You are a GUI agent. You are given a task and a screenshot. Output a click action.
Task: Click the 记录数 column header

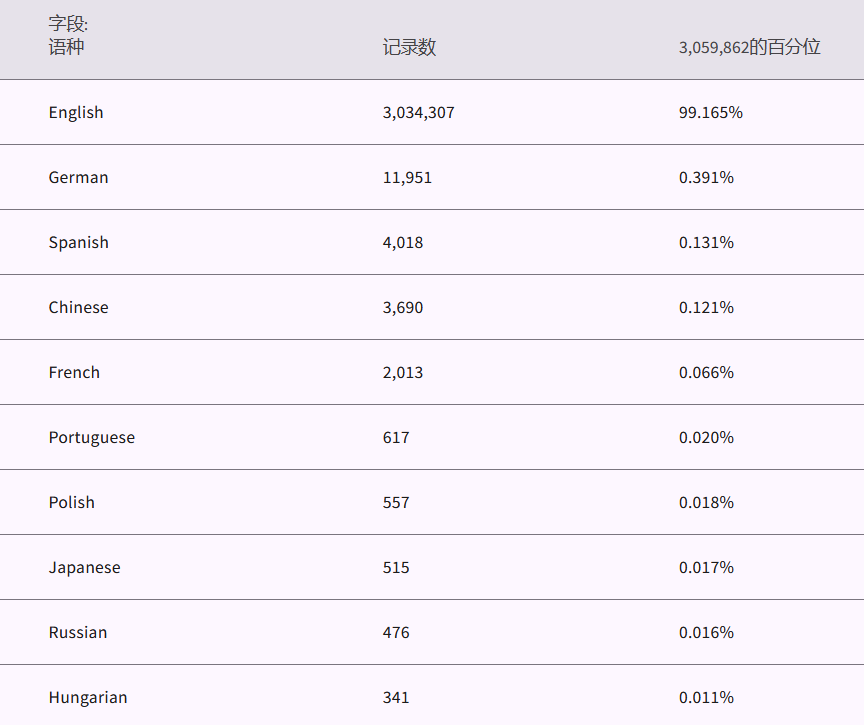409,47
